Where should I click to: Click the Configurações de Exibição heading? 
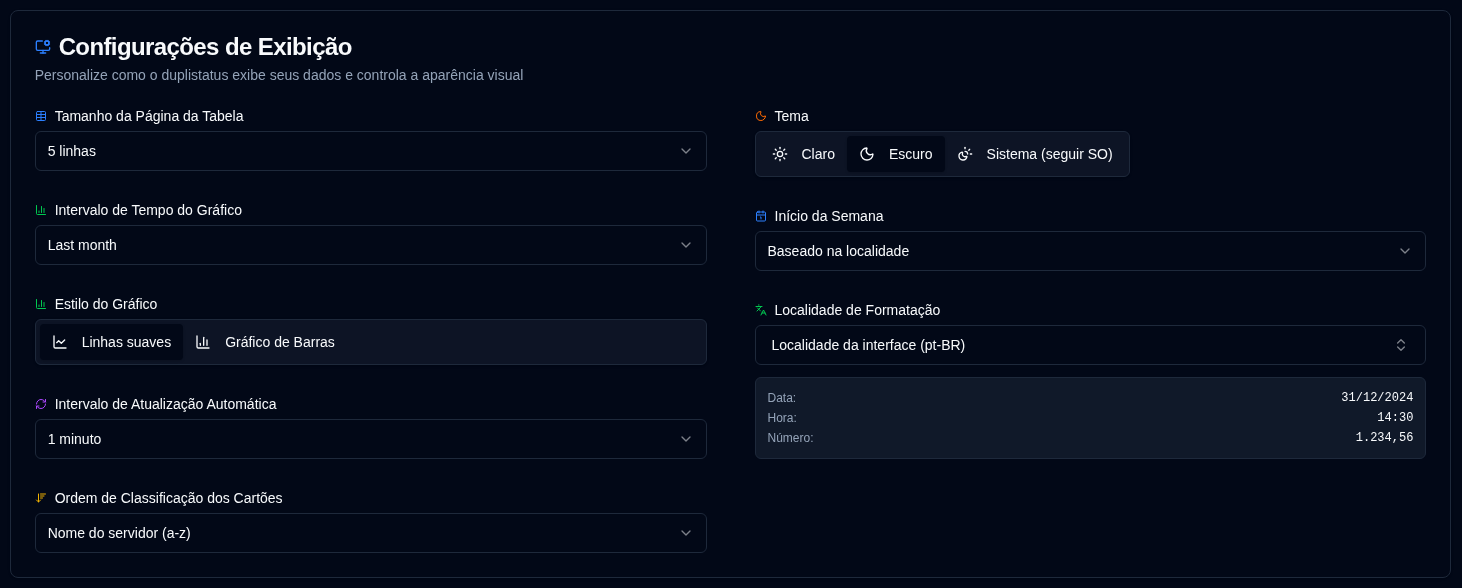pyautogui.click(x=205, y=47)
